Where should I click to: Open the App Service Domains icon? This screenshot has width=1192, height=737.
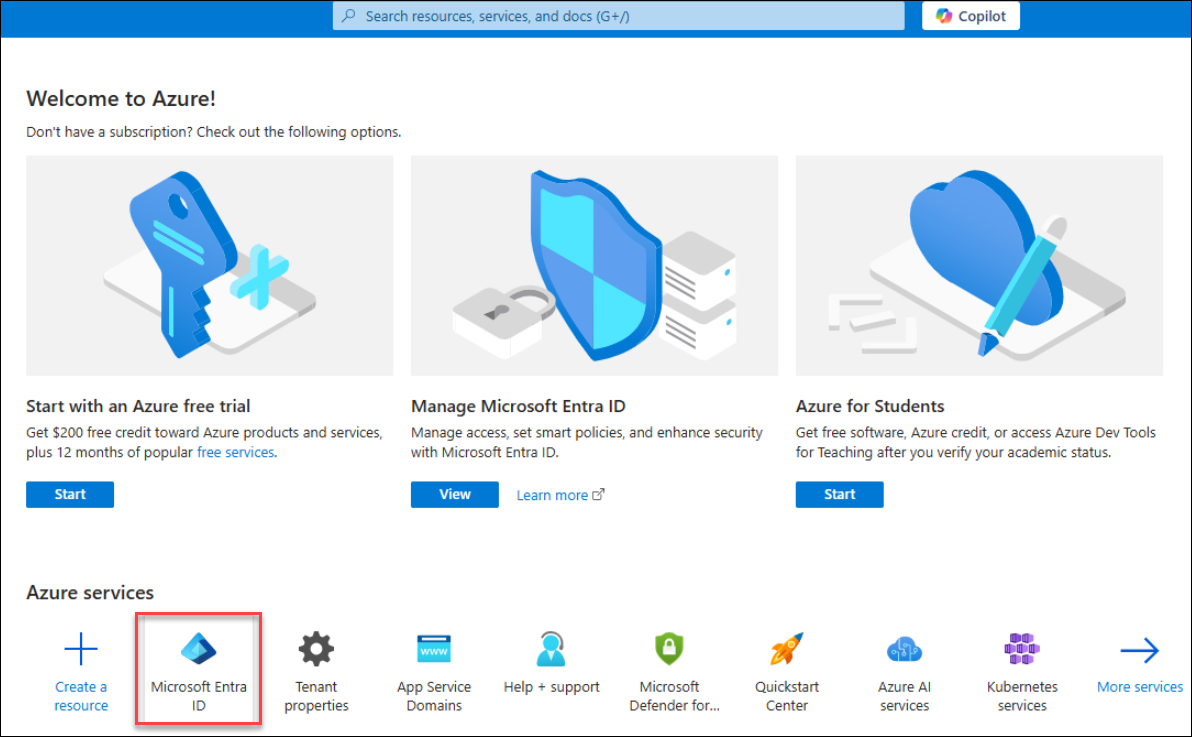(x=434, y=649)
